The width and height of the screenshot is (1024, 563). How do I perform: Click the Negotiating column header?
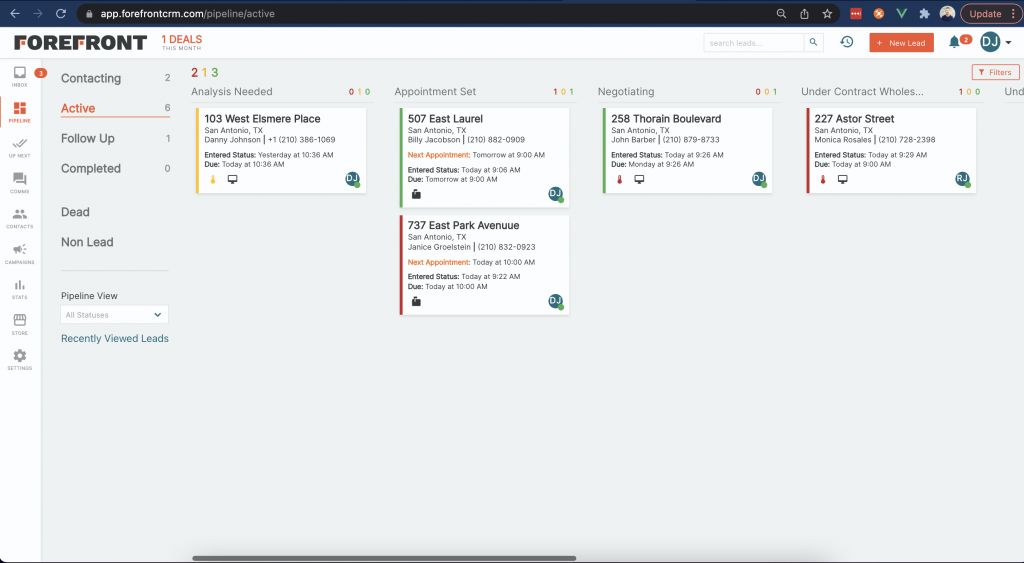[x=626, y=91]
